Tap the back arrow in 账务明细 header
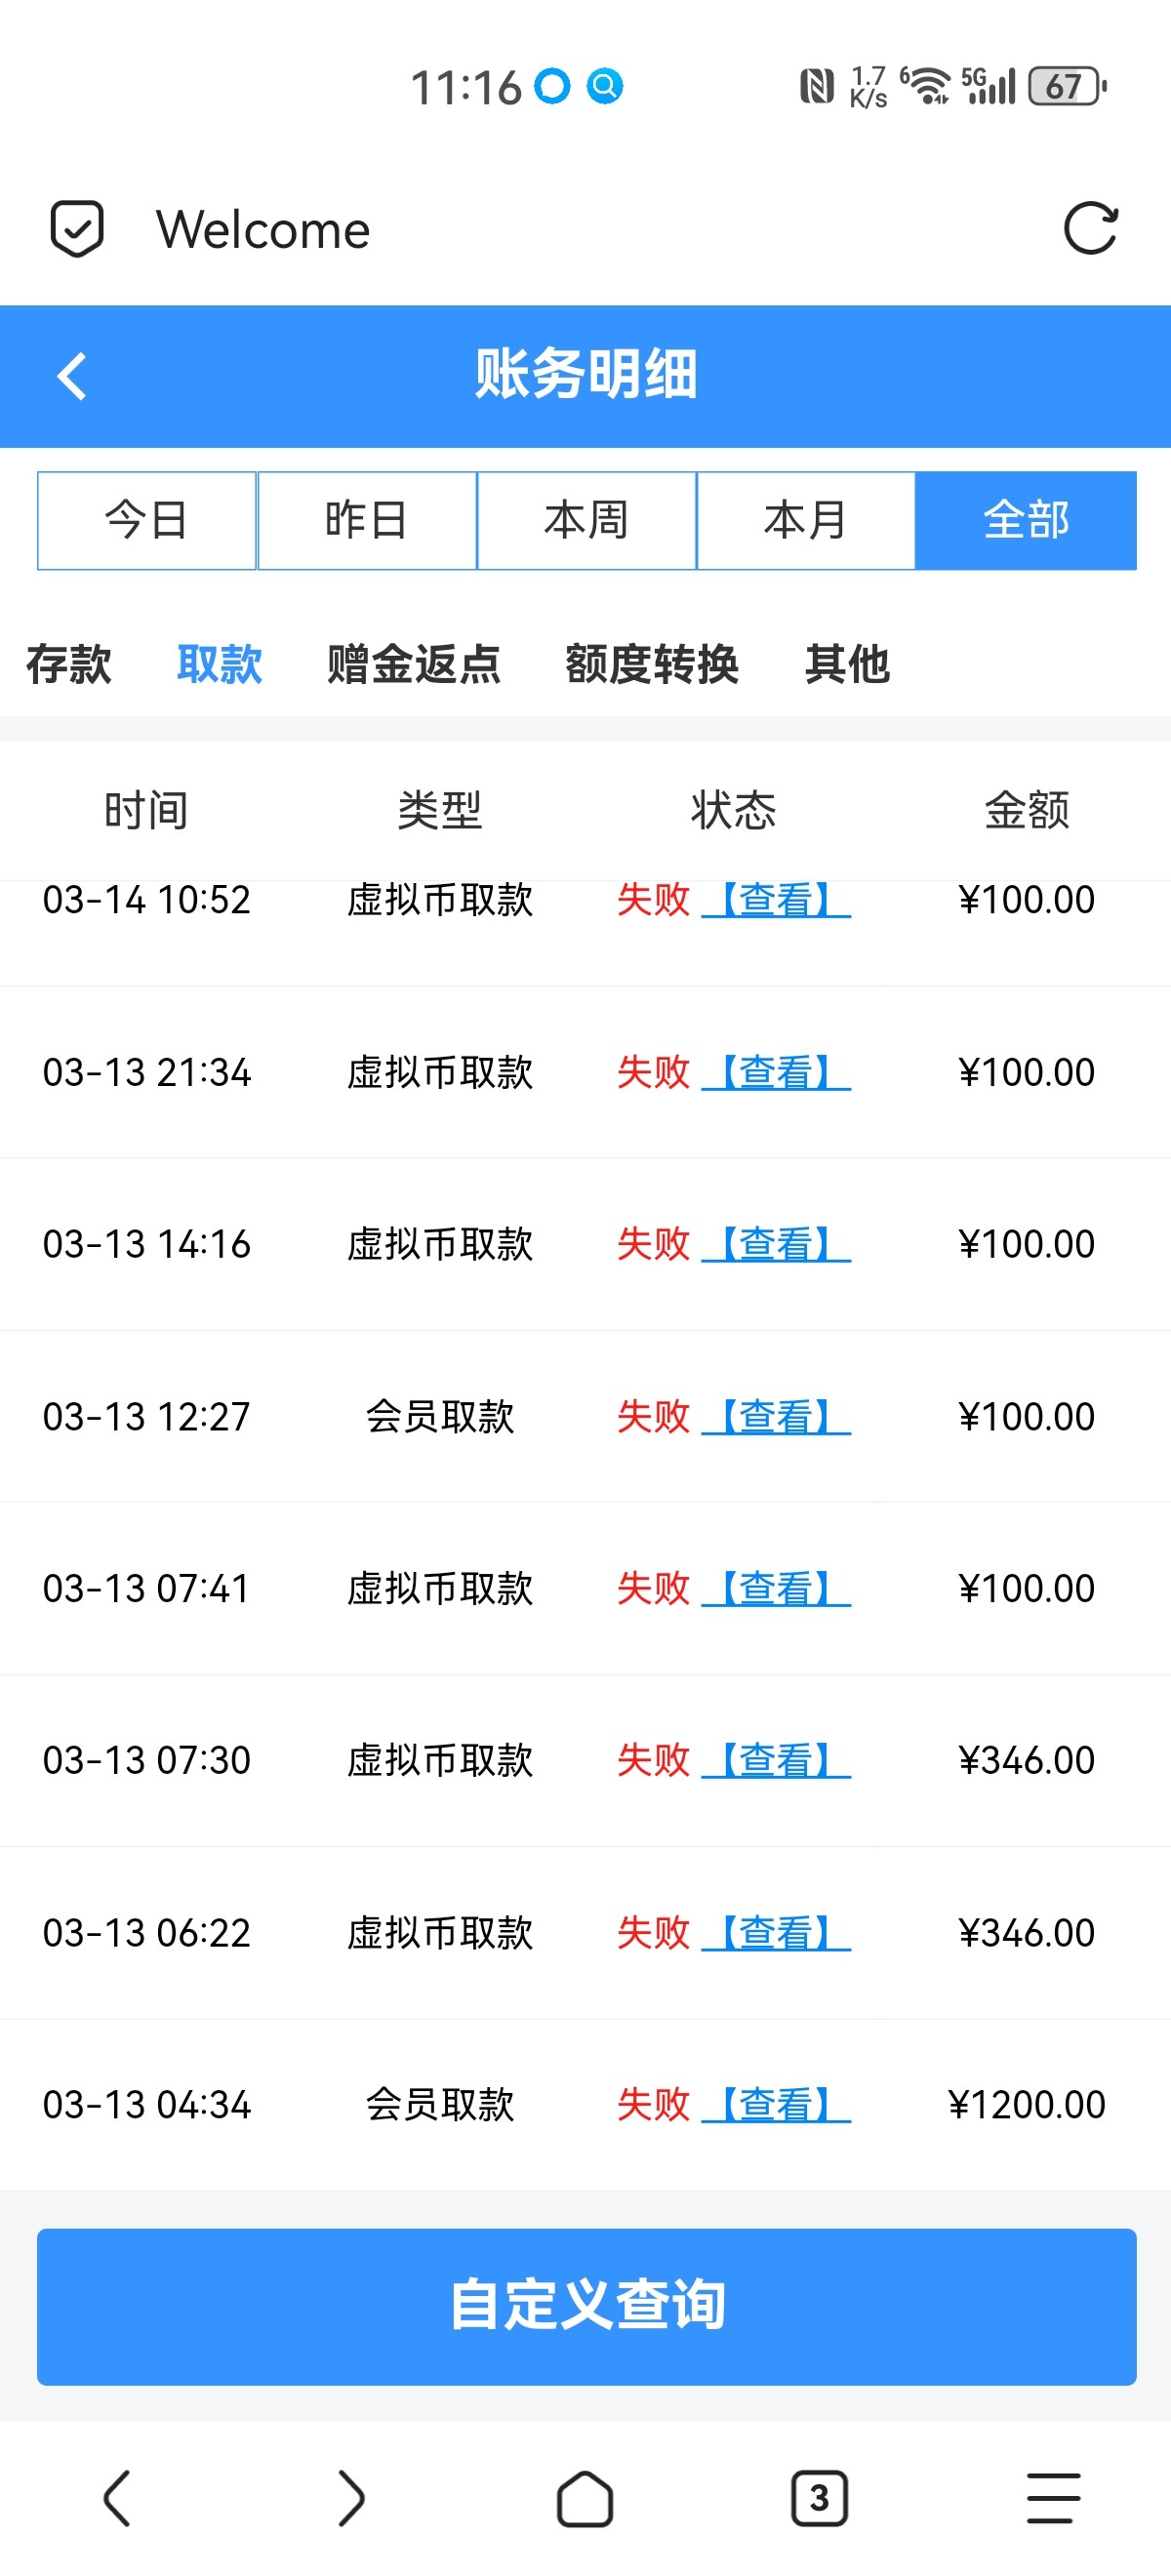Screen dimensions: 1171x2576 72,377
